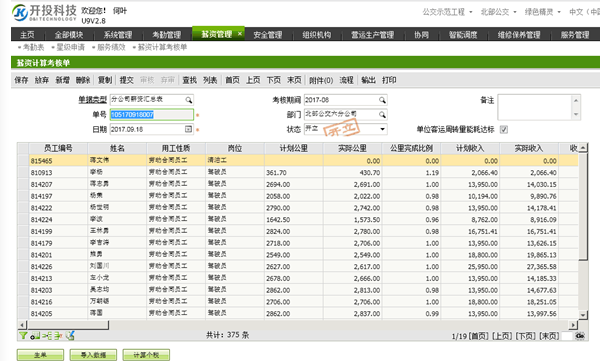Open the 薪资计算考核单 submenu link
606x361 pixels.
[x=162, y=47]
